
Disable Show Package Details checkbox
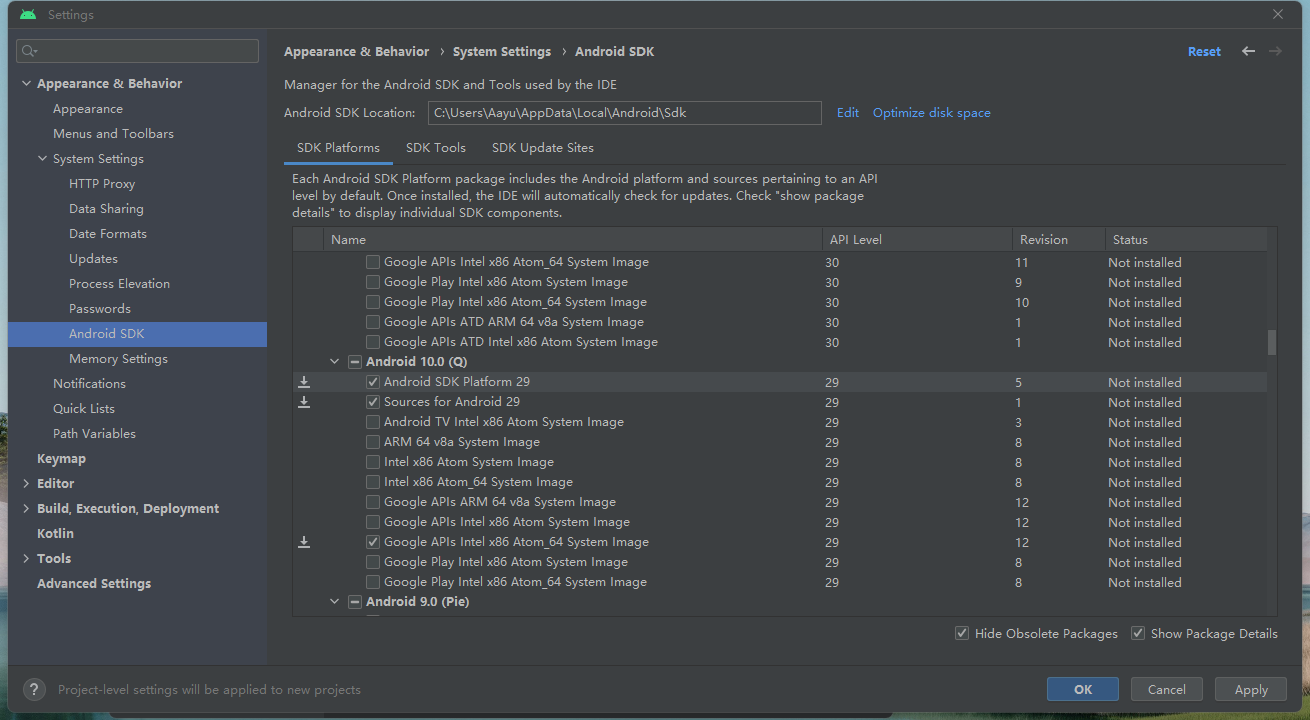[x=1138, y=633]
